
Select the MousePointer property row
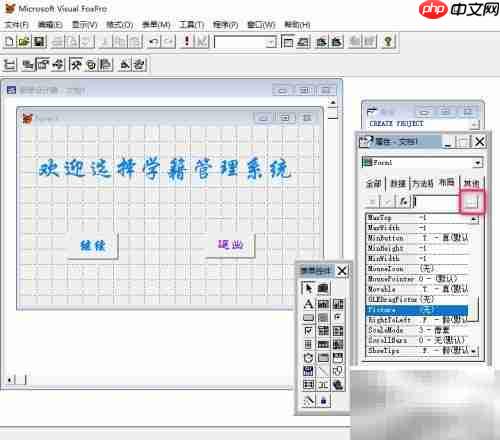click(417, 279)
